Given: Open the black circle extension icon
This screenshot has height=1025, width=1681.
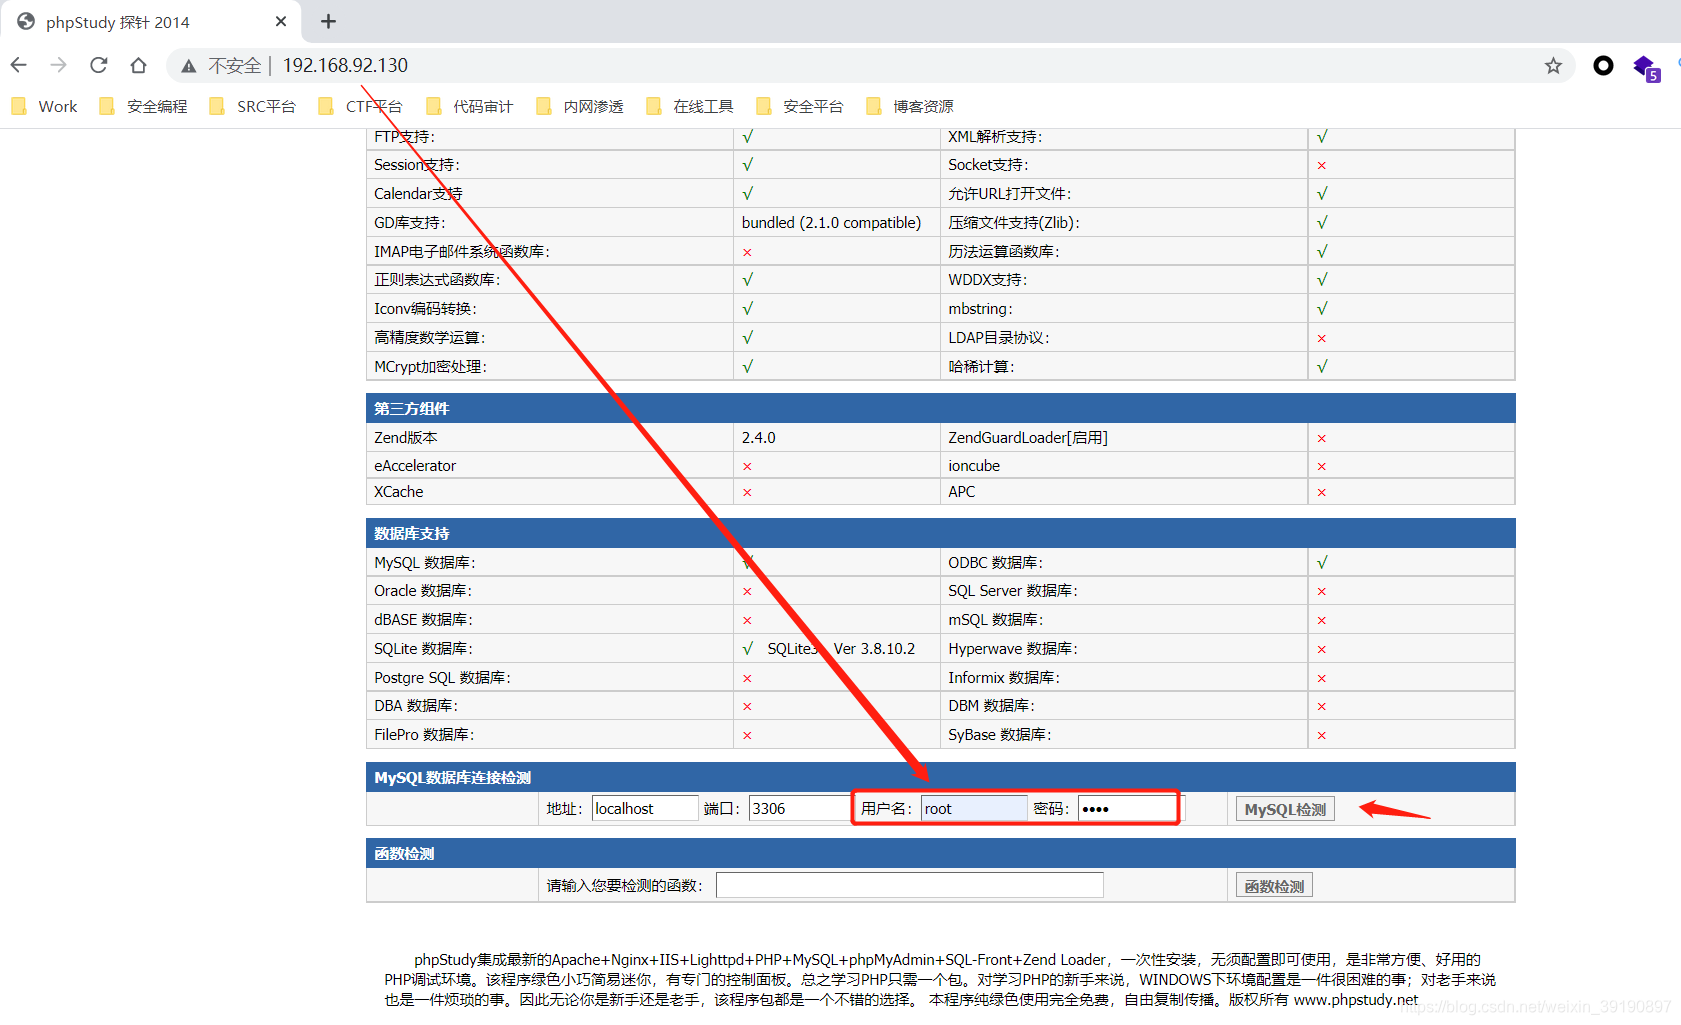Looking at the screenshot, I should [x=1603, y=66].
